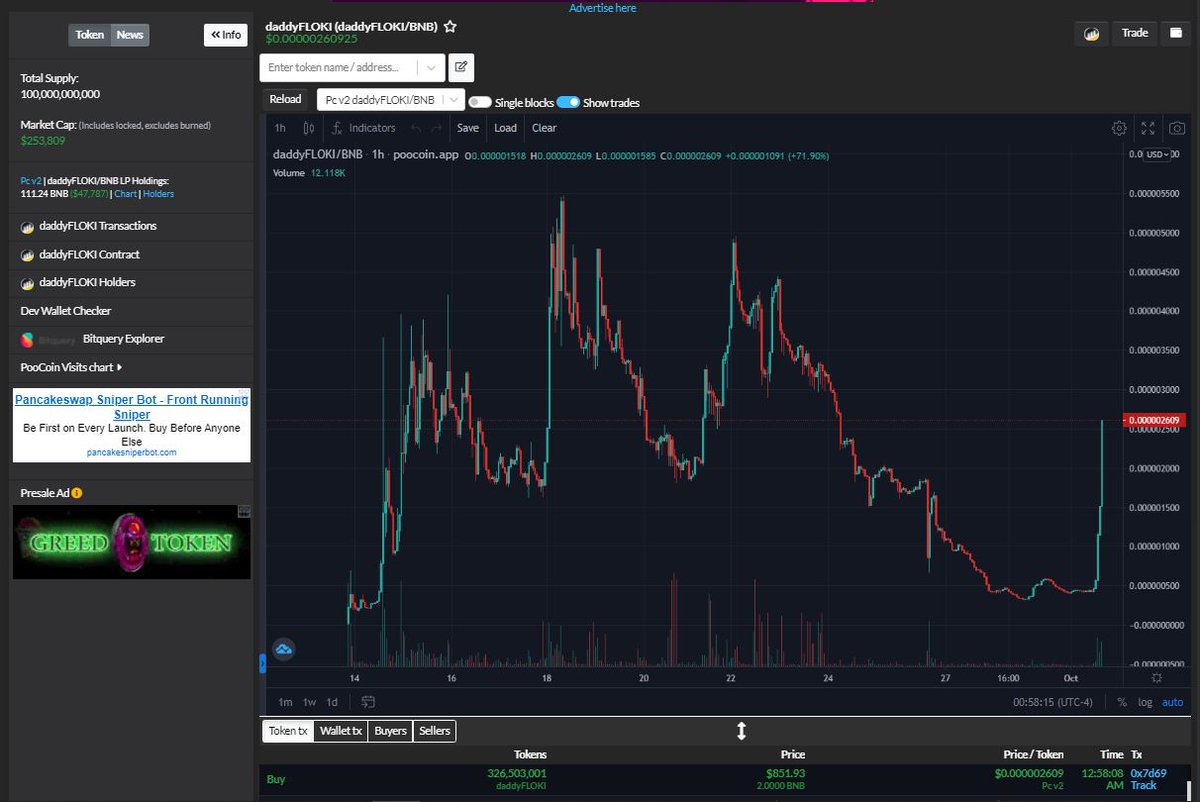Collapse the sidebar with Info button
This screenshot has width=1200, height=802.
[226, 35]
